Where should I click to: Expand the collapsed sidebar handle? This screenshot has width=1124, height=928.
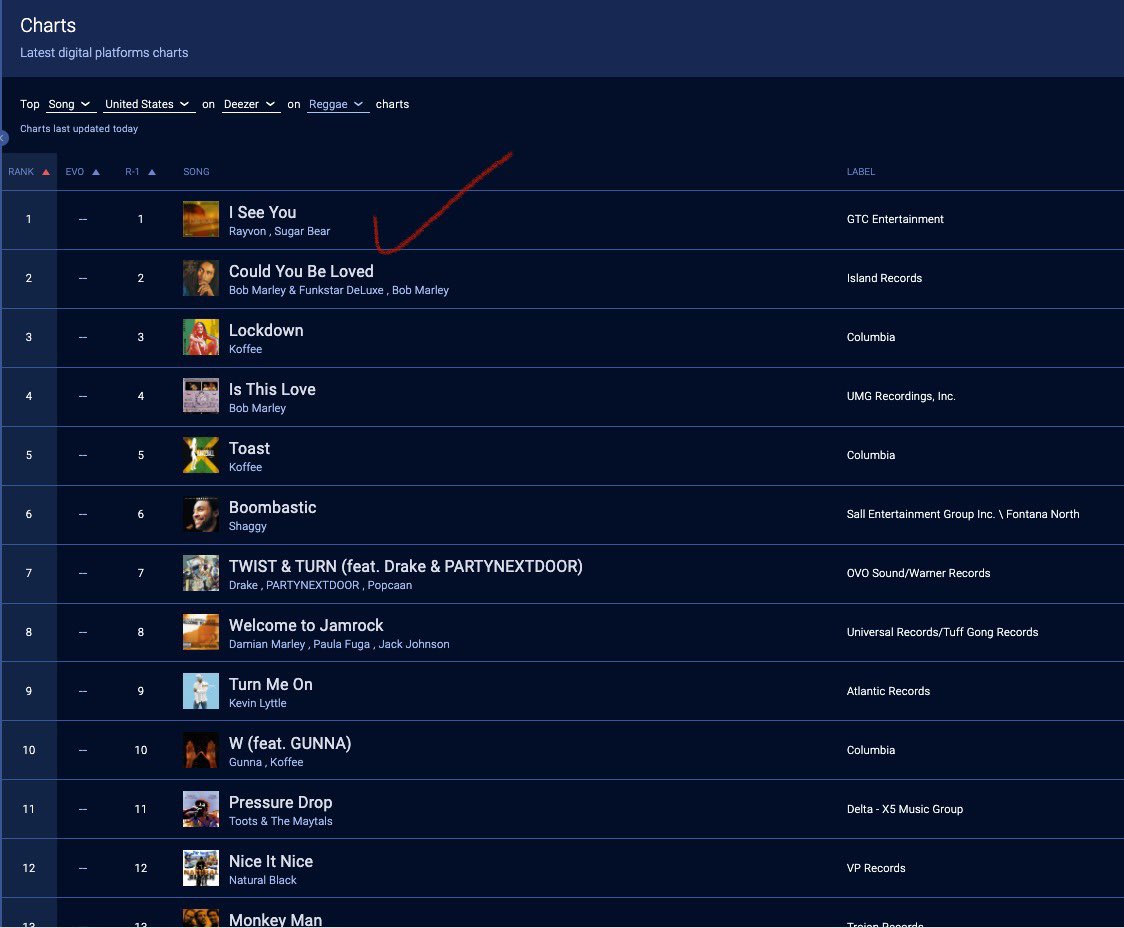pyautogui.click(x=4, y=138)
